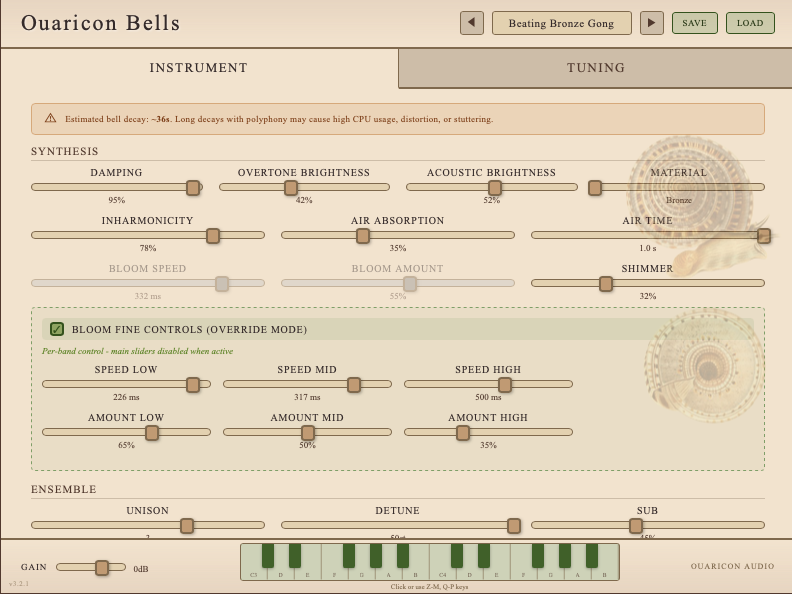Click the Save preset button

(x=694, y=23)
